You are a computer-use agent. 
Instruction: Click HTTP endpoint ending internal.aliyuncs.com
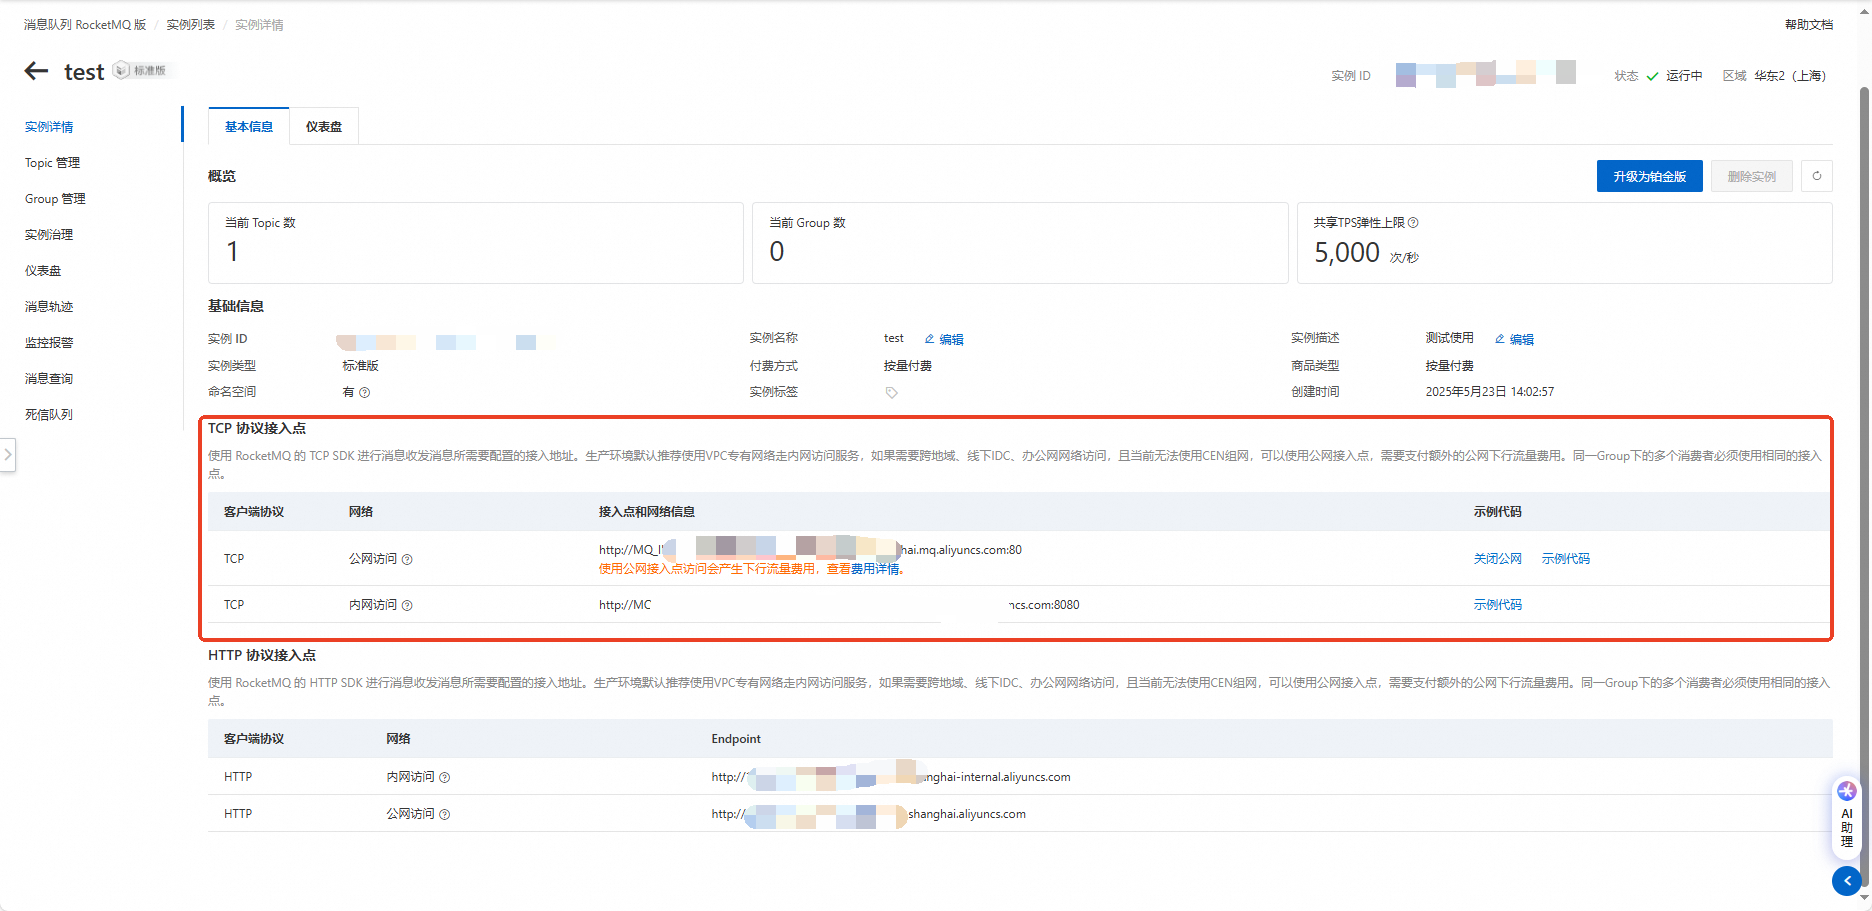pyautogui.click(x=891, y=777)
